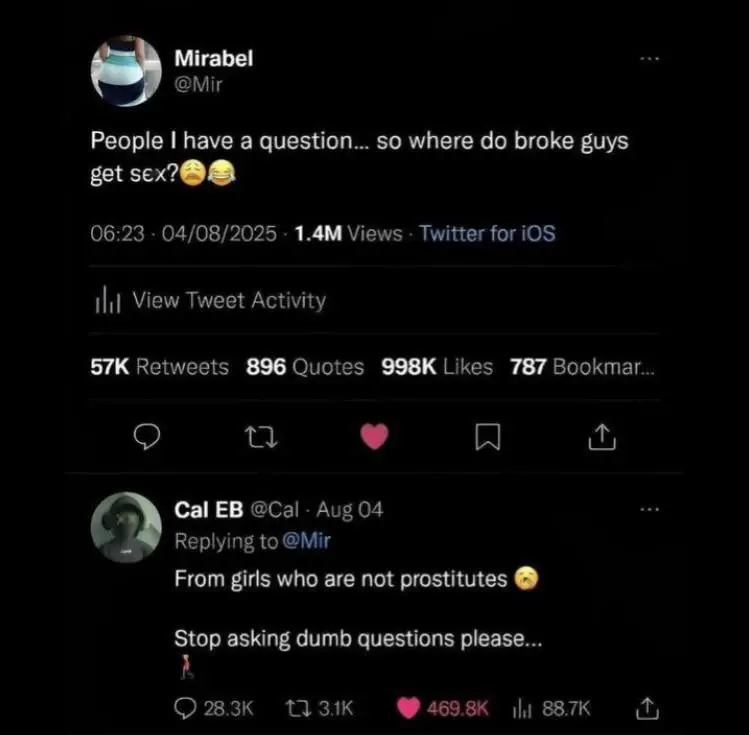The width and height of the screenshot is (749, 735).
Task: Unlike Mirabel's tweet with the heart icon
Action: pos(373,436)
